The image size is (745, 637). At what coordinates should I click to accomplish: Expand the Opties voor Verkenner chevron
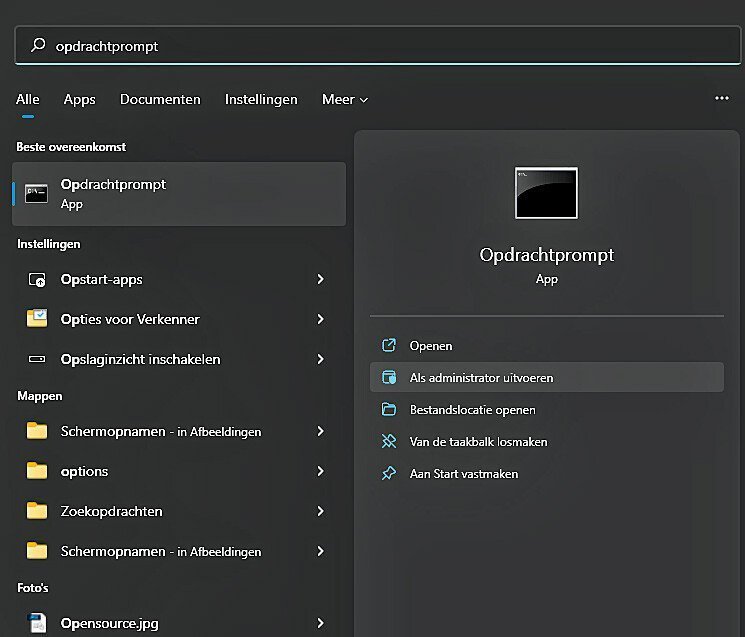[x=320, y=319]
